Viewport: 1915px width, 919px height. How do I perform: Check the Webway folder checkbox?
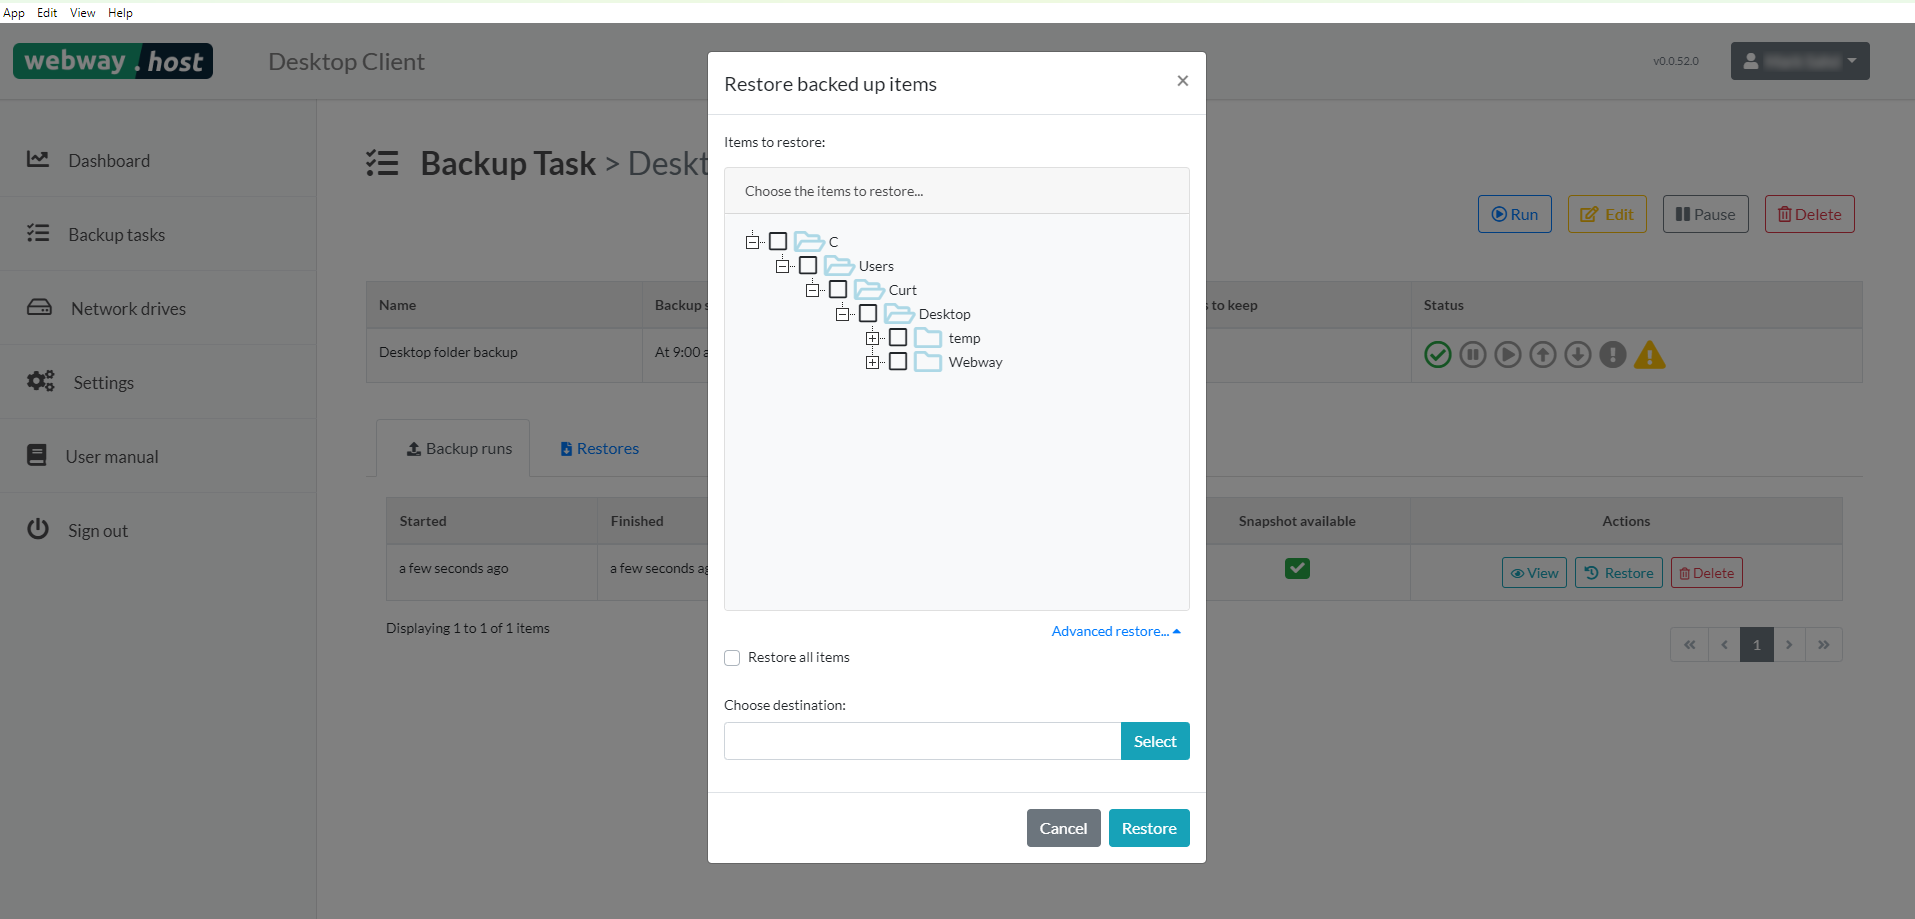(x=898, y=362)
